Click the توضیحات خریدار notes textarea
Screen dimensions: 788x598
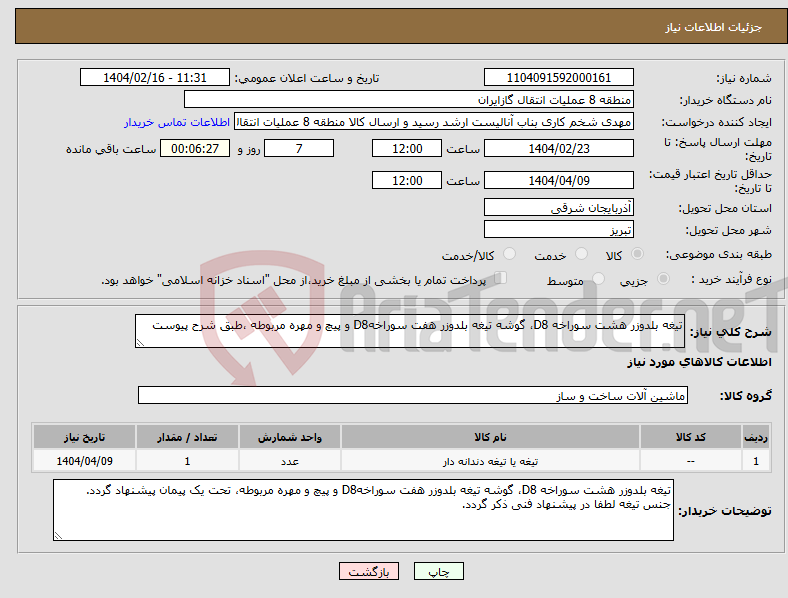click(363, 510)
